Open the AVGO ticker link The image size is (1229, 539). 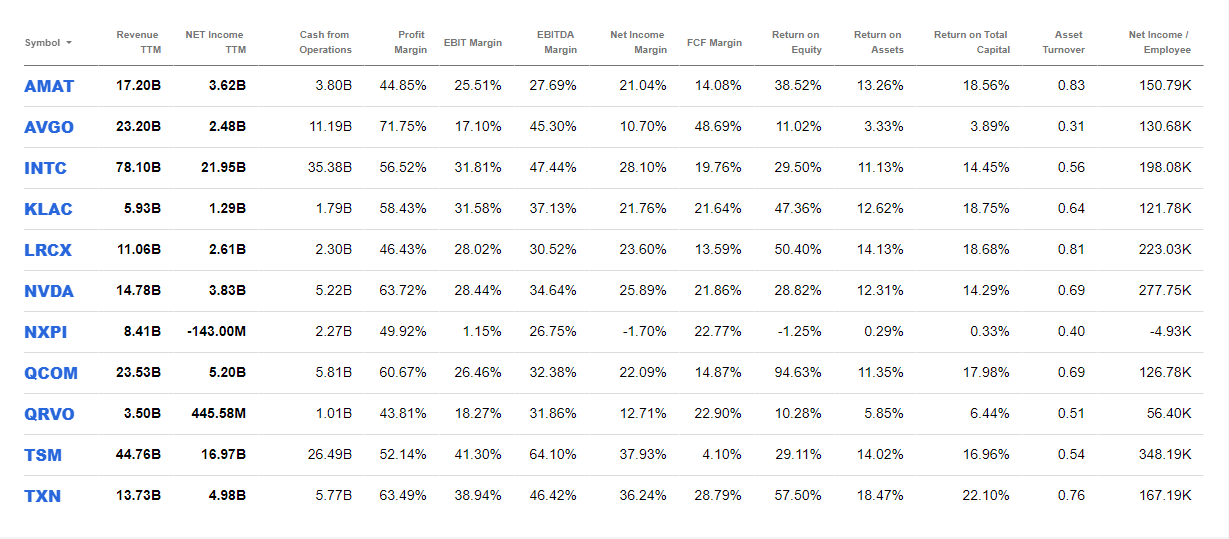(49, 127)
